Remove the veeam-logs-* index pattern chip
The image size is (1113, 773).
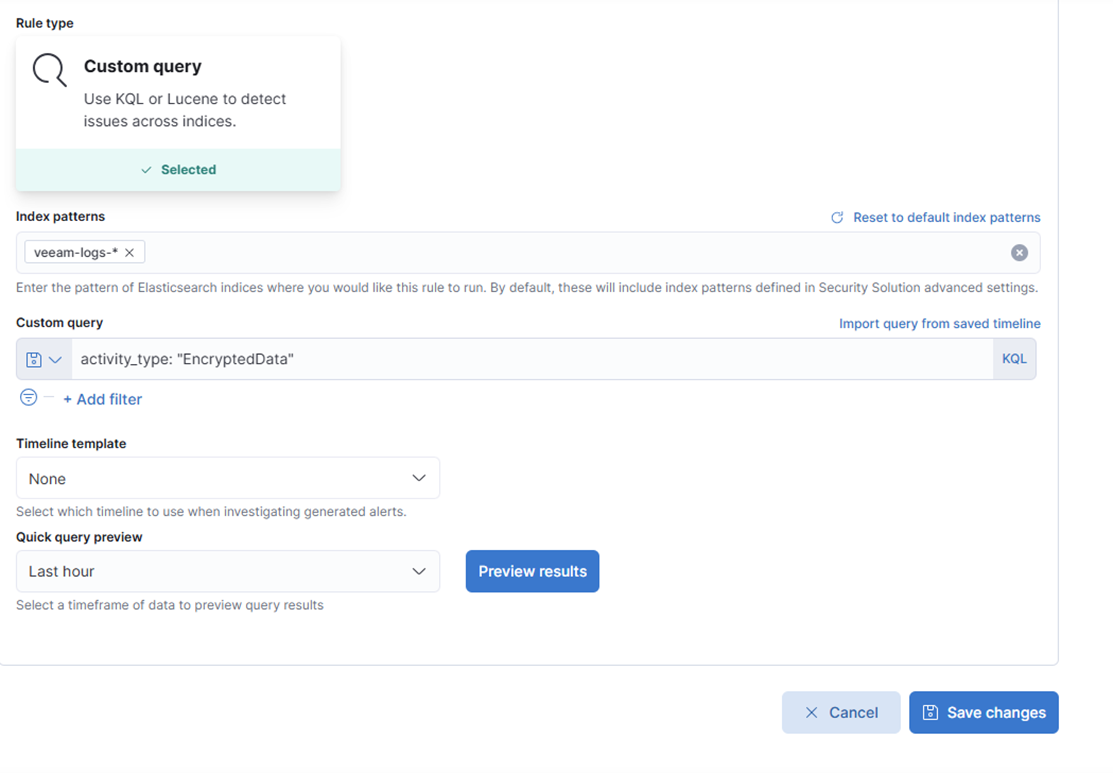[129, 253]
